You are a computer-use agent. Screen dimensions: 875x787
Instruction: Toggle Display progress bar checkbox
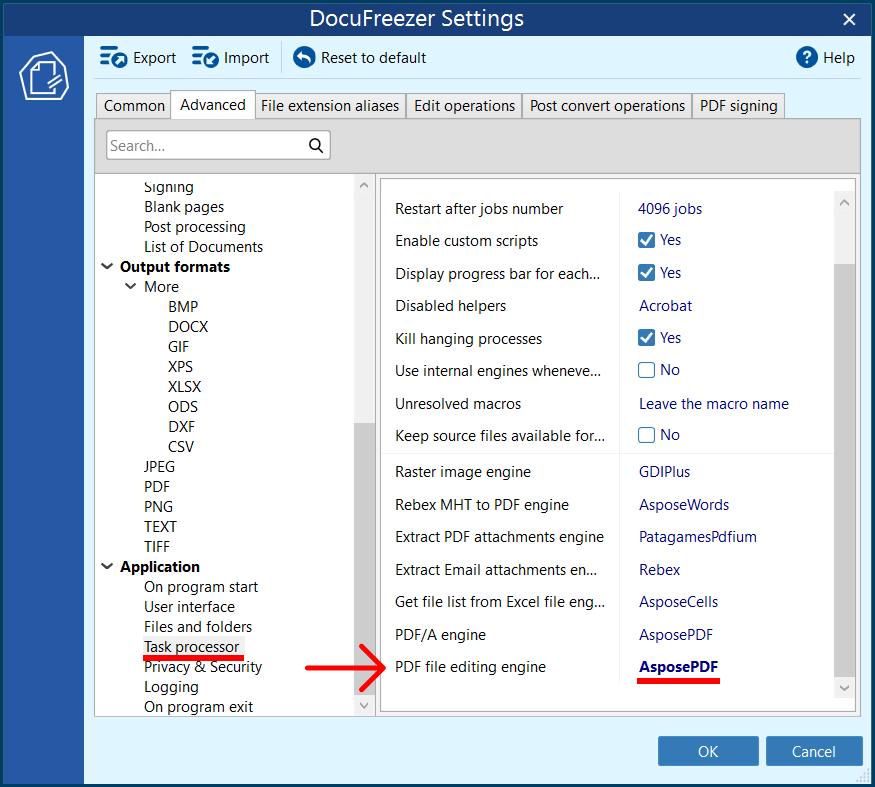tap(646, 273)
